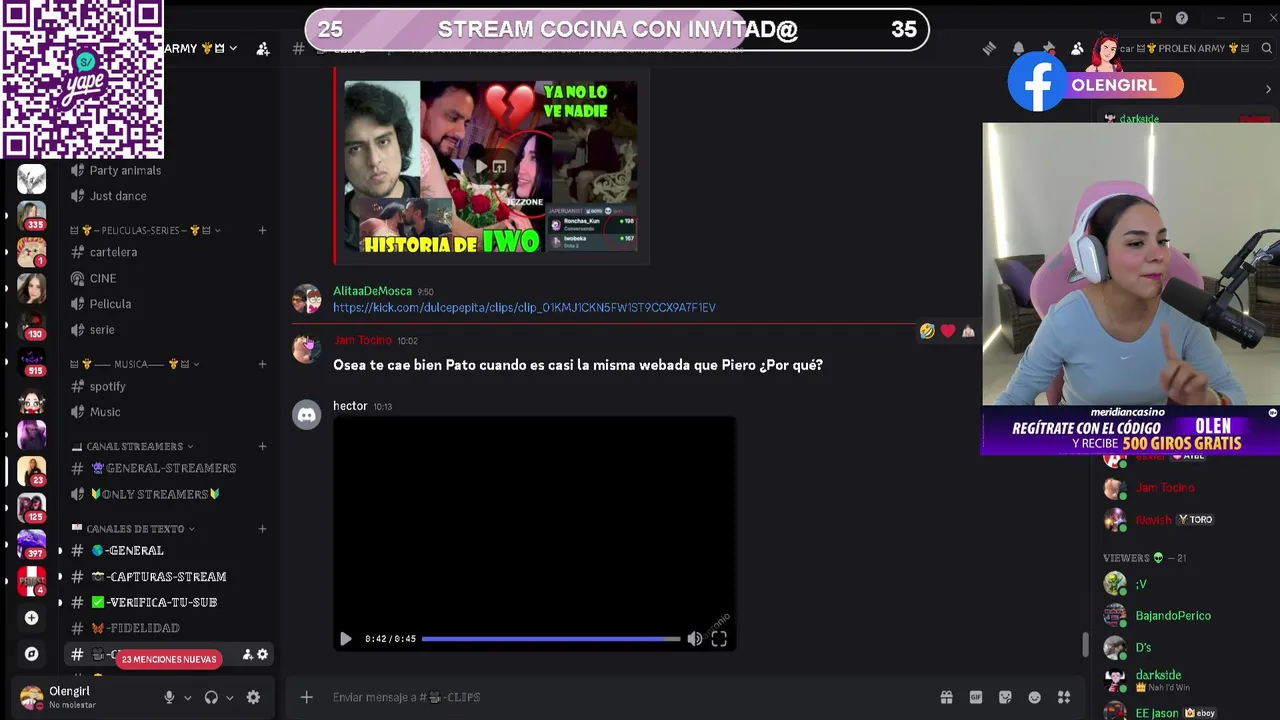Open the server with 515 badge
This screenshot has height=720, width=1280.
coord(31,361)
